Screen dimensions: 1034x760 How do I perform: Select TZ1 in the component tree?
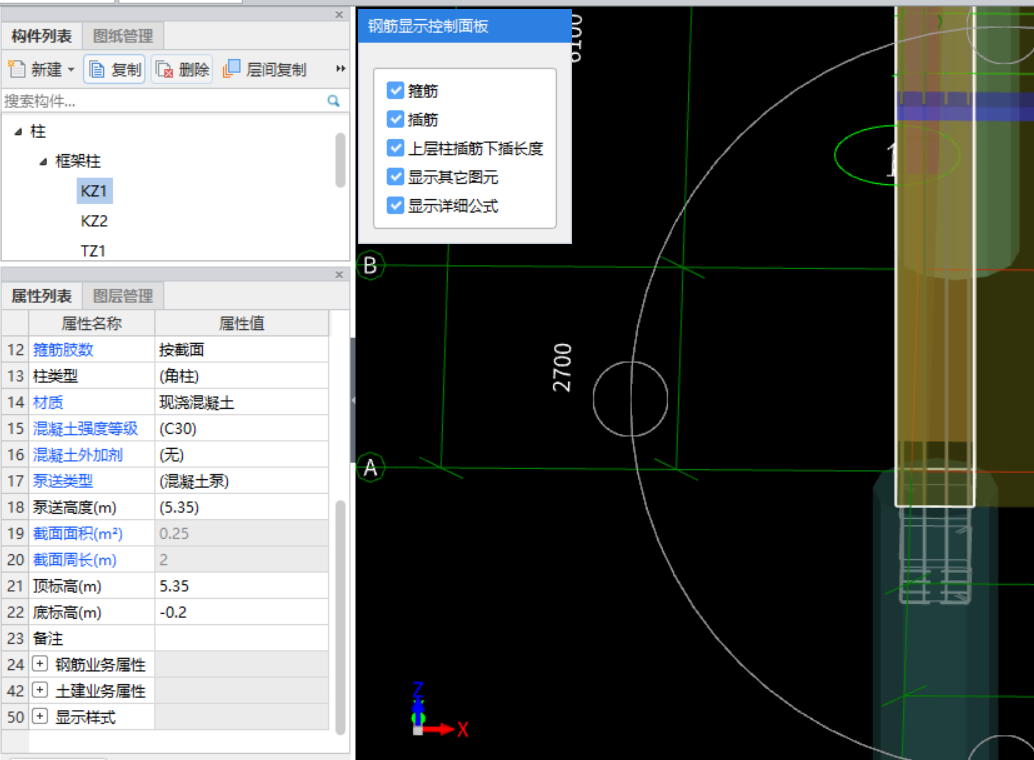tap(93, 251)
